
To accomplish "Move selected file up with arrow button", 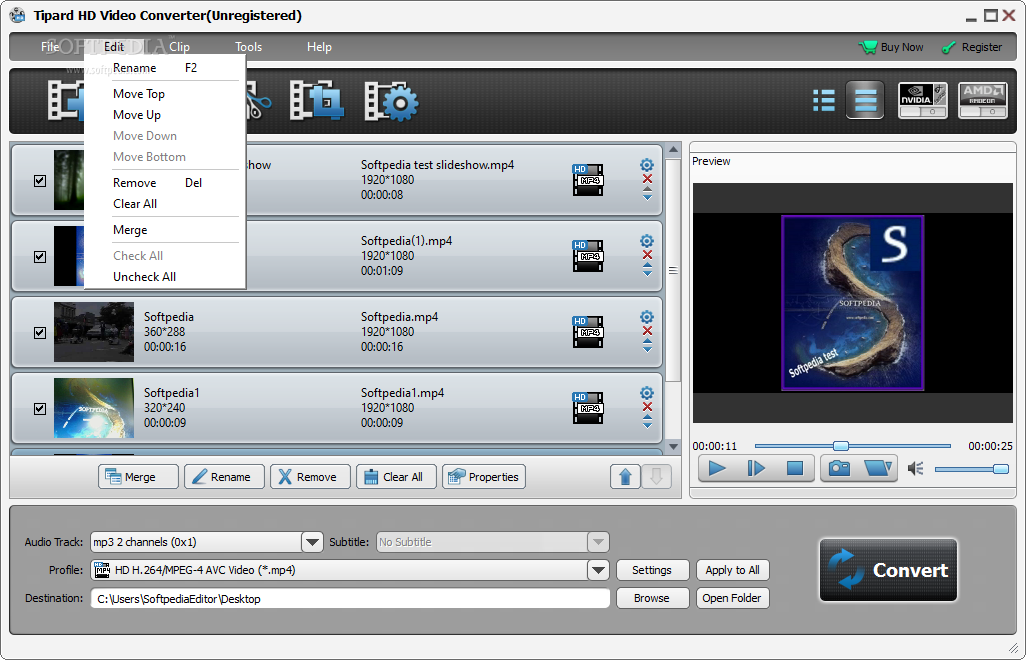I will [625, 477].
